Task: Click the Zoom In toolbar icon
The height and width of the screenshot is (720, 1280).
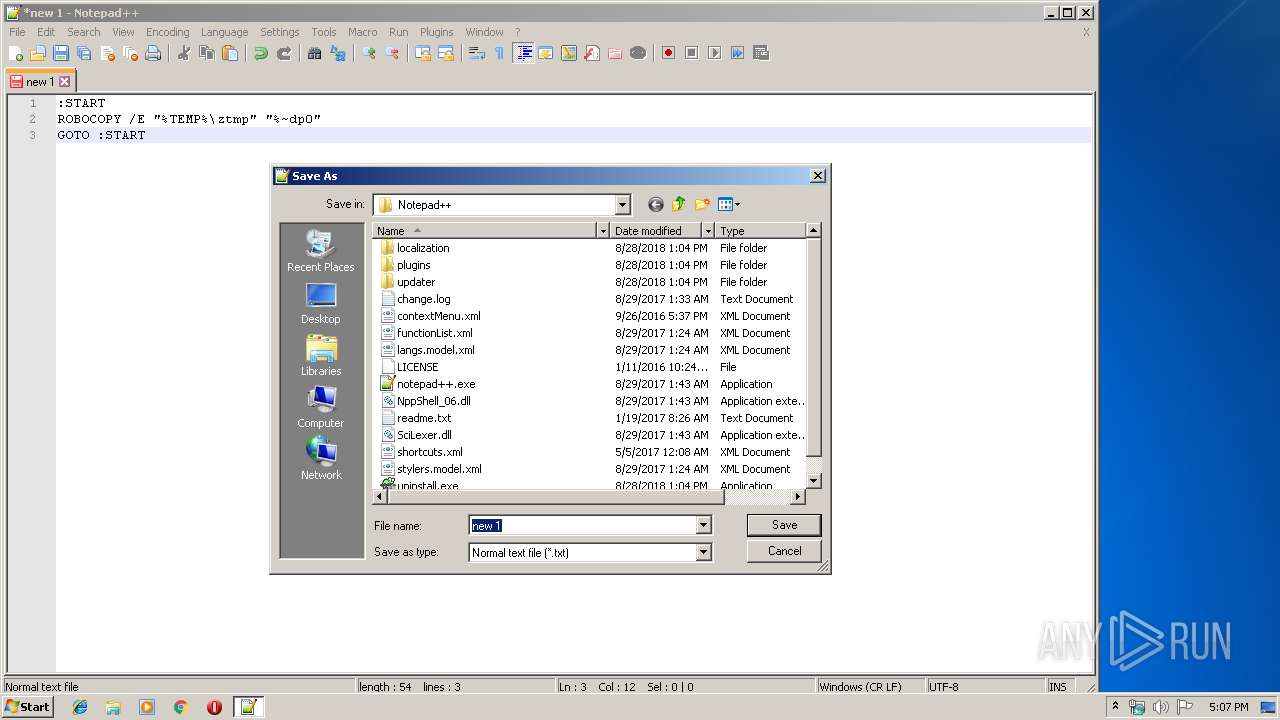Action: point(369,53)
